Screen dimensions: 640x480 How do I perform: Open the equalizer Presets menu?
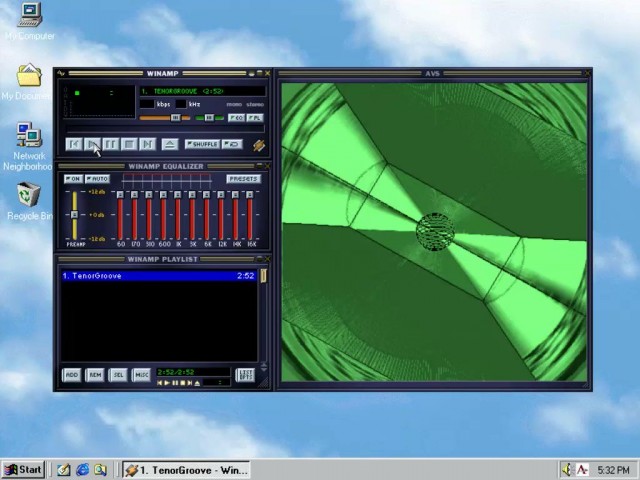click(x=242, y=179)
